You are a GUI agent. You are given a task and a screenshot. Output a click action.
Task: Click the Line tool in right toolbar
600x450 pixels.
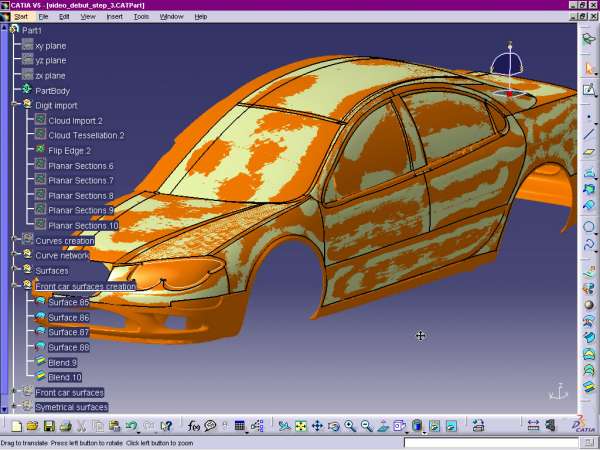coord(589,133)
